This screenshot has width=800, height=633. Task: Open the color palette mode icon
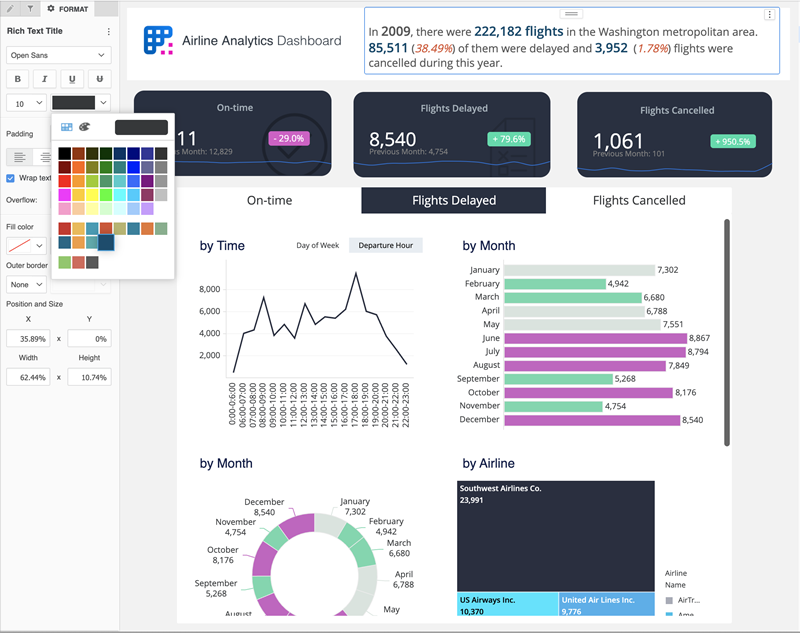pyautogui.click(x=84, y=127)
